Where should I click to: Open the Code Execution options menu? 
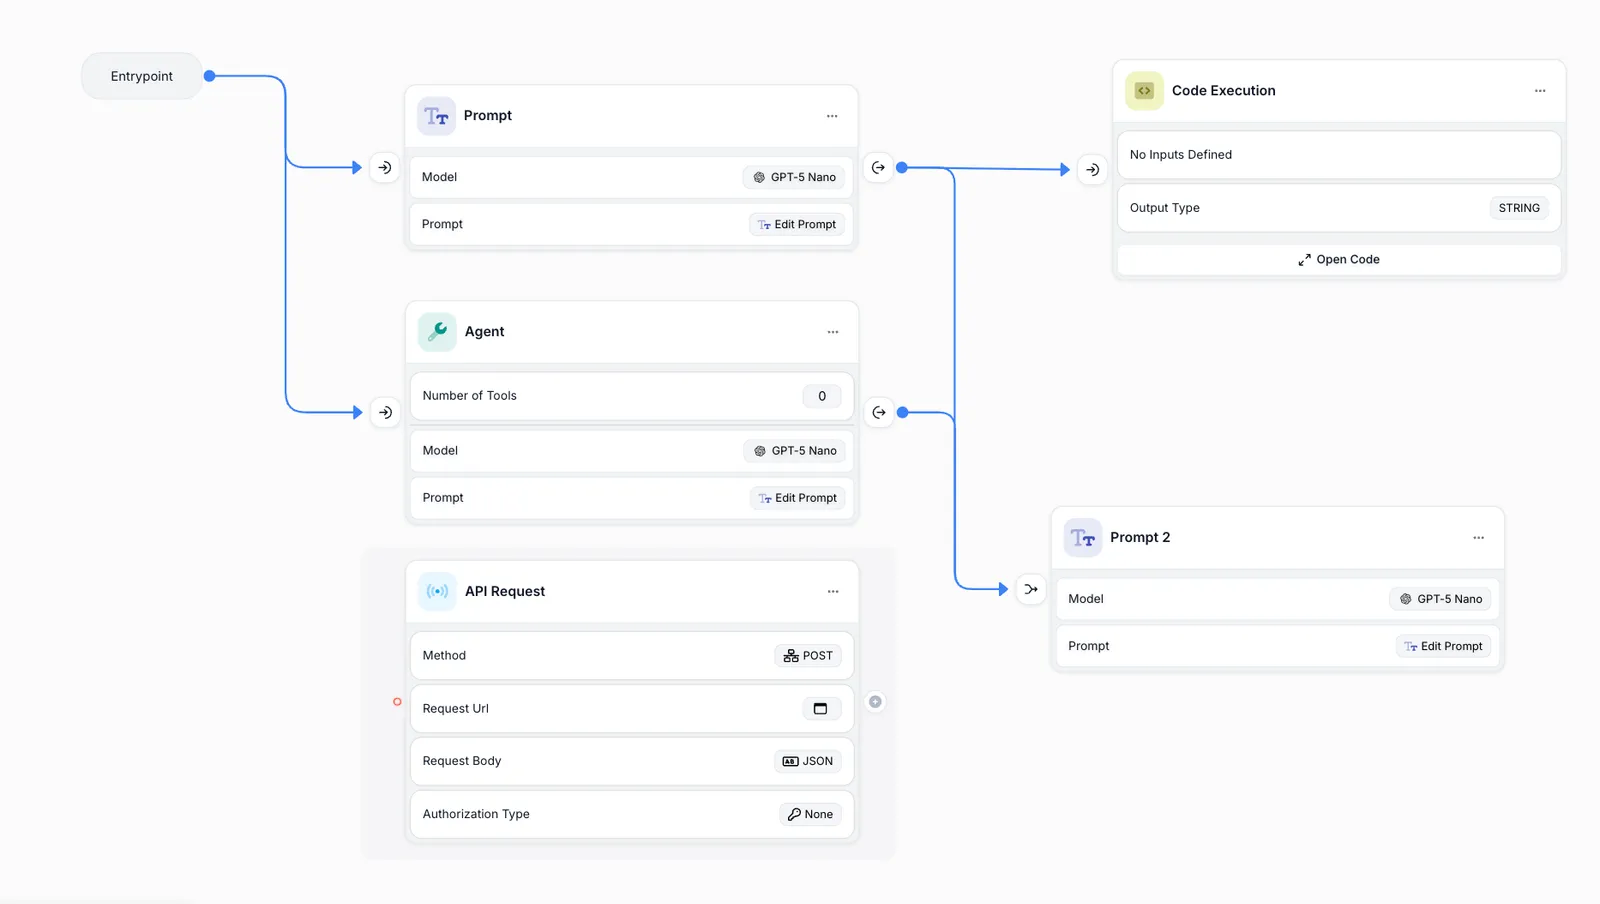click(1540, 91)
